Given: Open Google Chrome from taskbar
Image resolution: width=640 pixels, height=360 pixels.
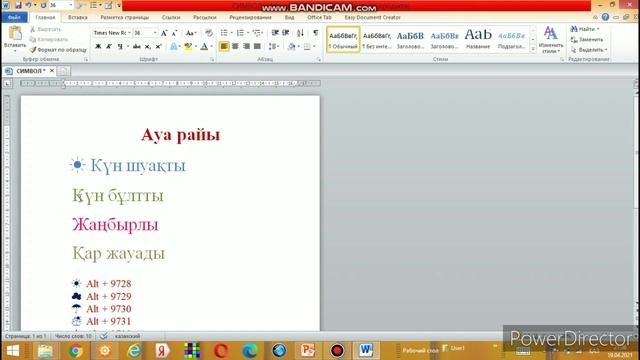Looking at the screenshot, I should pos(75,351).
